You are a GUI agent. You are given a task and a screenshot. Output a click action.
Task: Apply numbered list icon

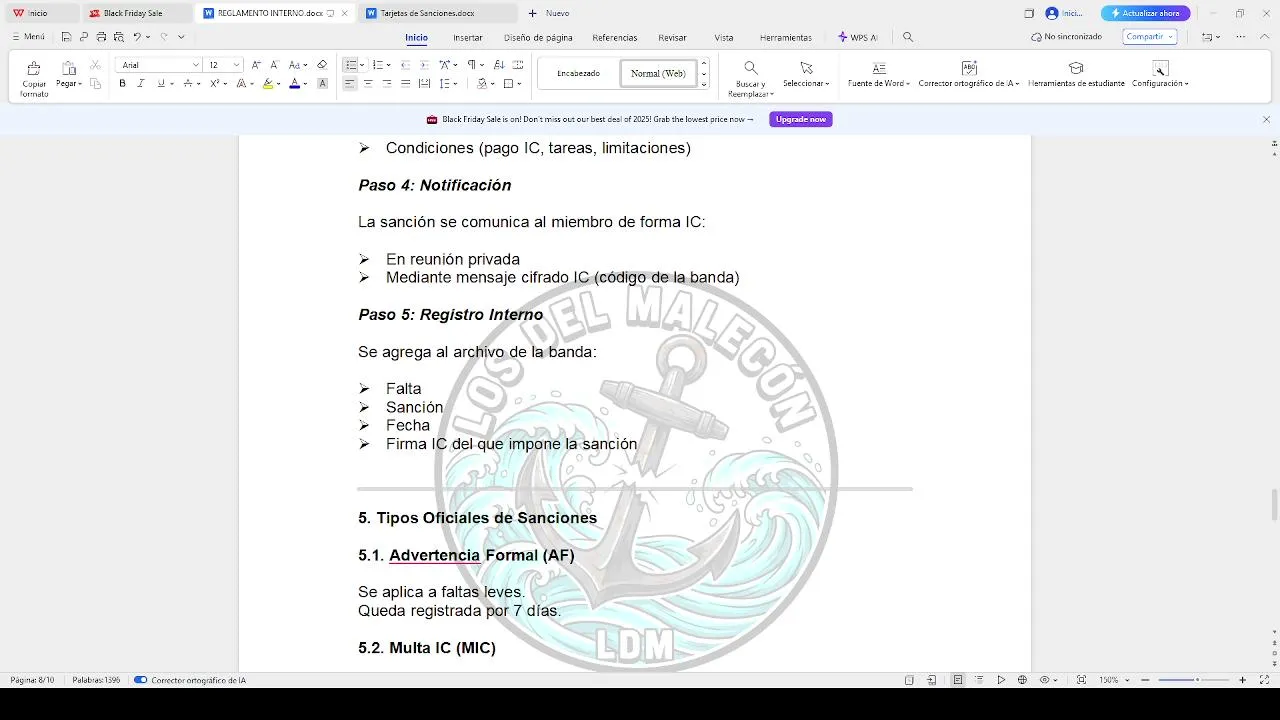point(376,65)
